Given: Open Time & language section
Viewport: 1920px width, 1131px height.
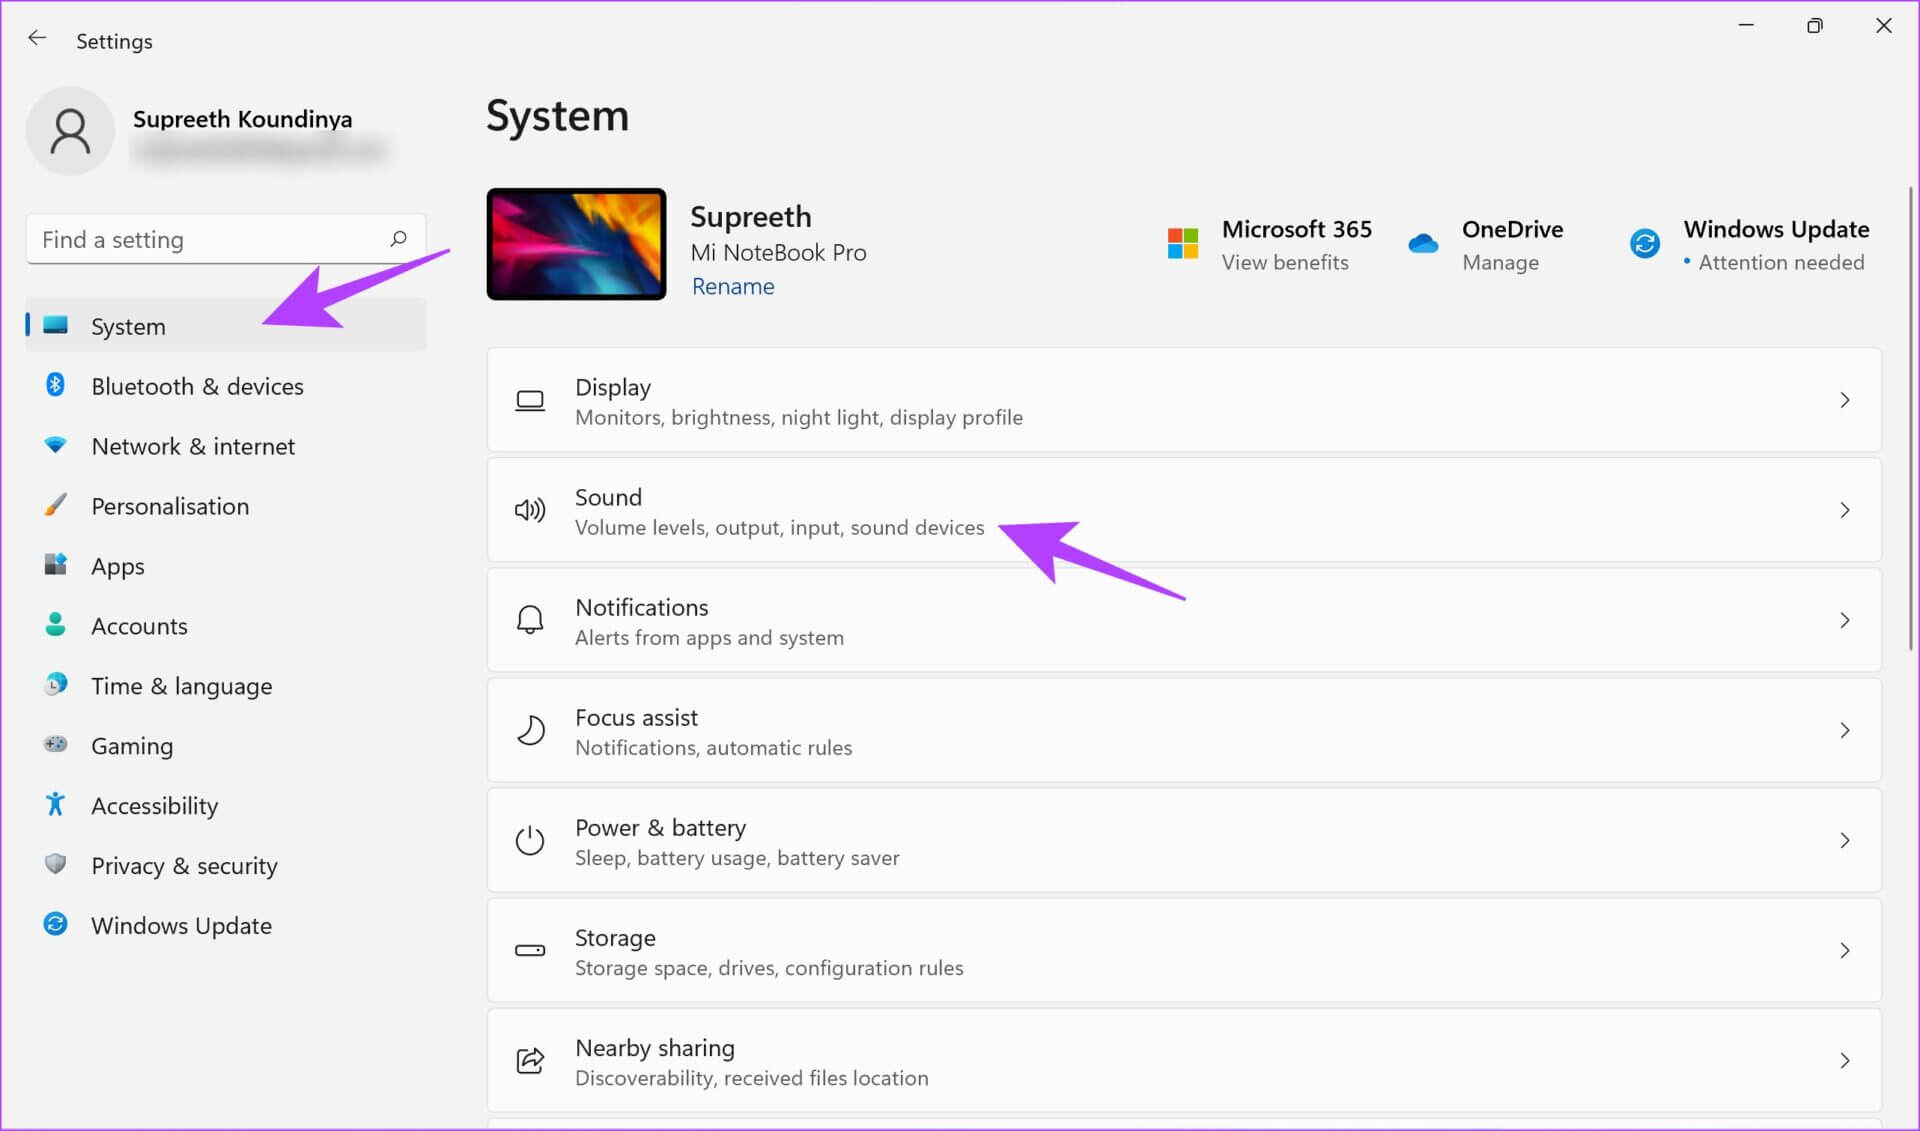Looking at the screenshot, I should [181, 686].
